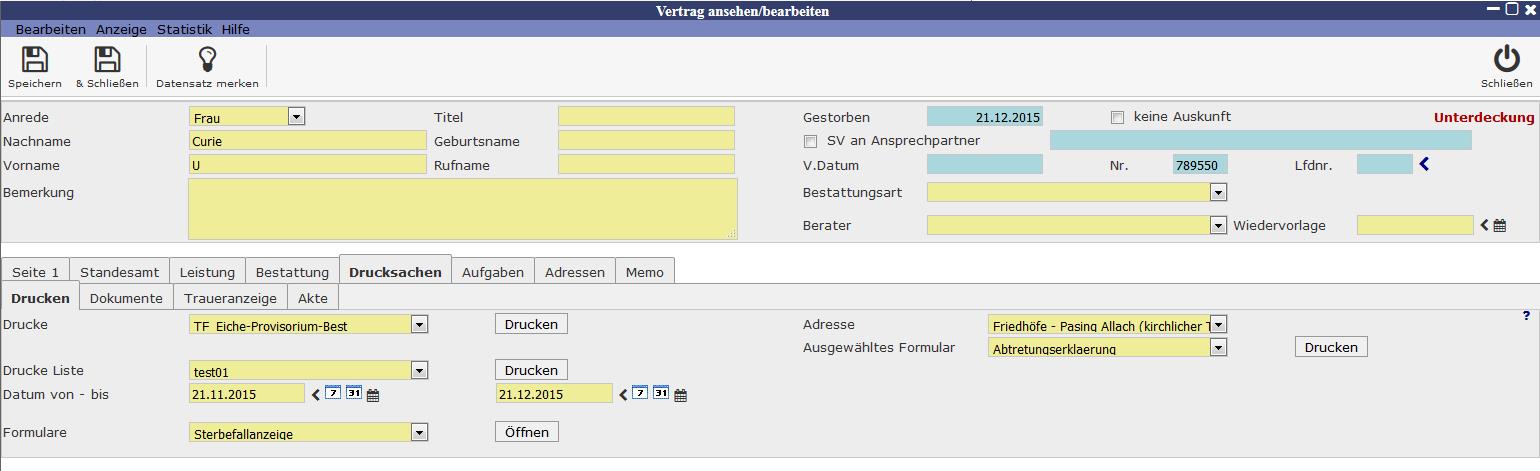This screenshot has height=471, width=1540.
Task: Enable the keine Auskunft checkbox
Action: (1117, 117)
